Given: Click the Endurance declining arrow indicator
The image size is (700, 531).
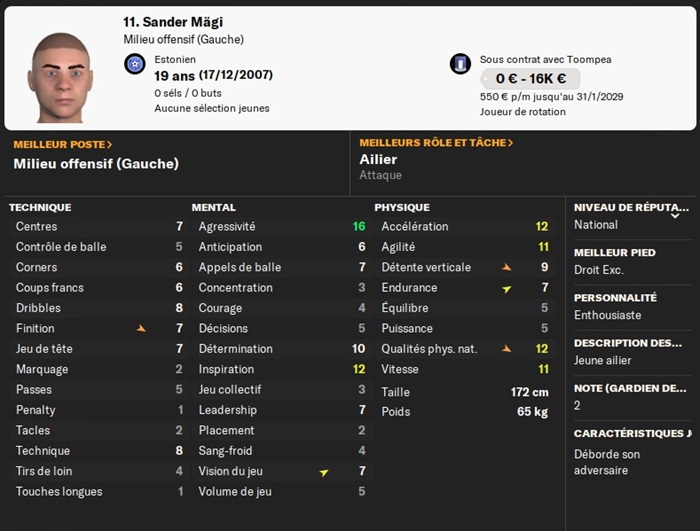Looking at the screenshot, I should click(x=506, y=288).
